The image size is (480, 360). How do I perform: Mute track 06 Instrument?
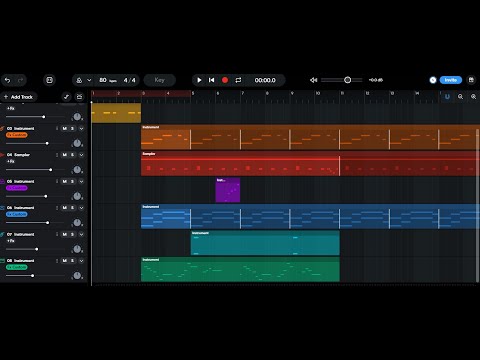(65, 208)
